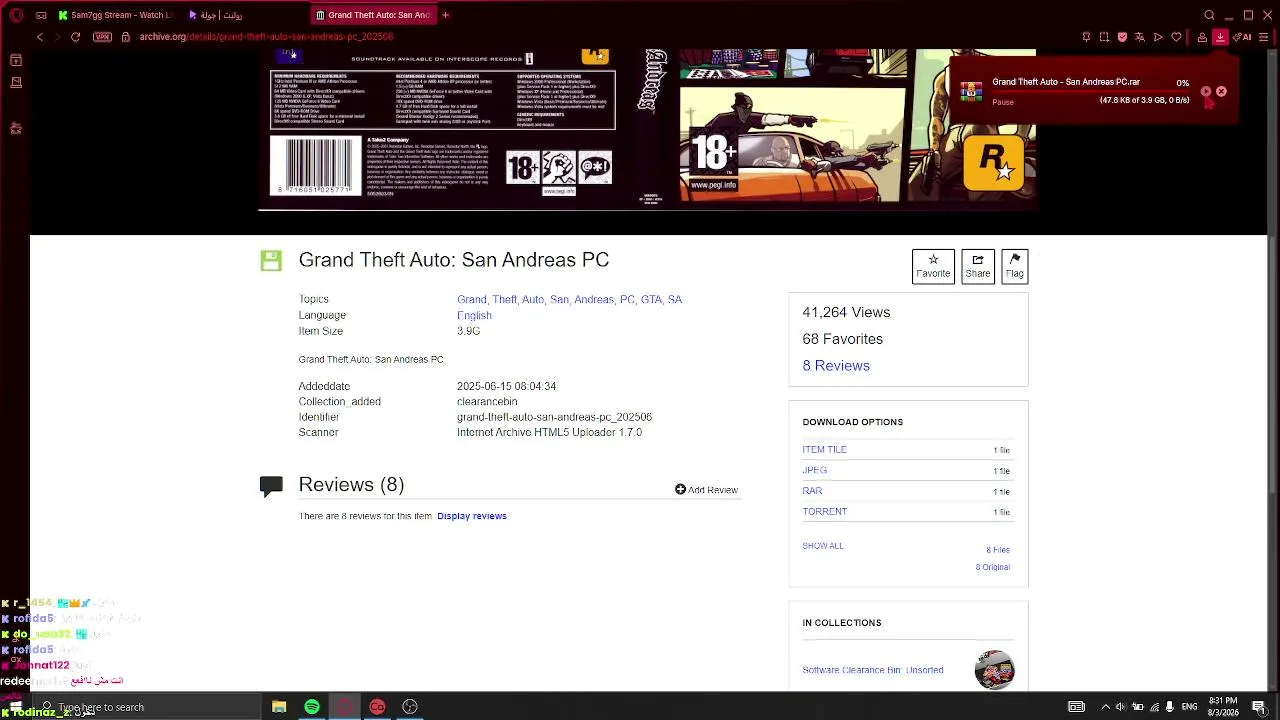This screenshot has height=720, width=1280.
Task: Click the download progress bar
Action: [1090, 91]
